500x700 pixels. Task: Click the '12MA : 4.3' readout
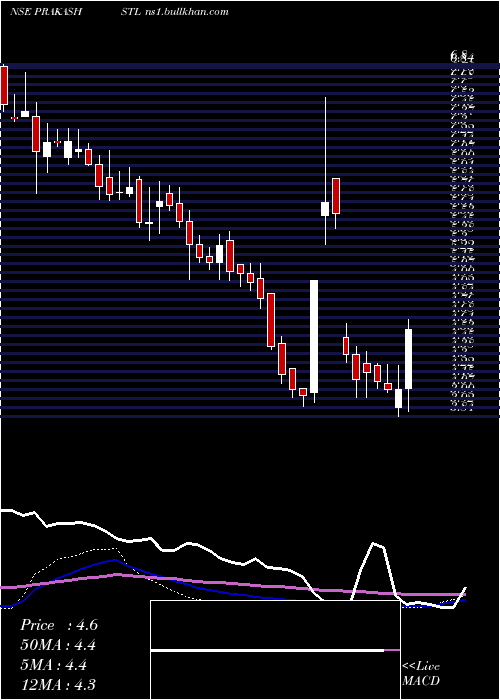(58, 684)
